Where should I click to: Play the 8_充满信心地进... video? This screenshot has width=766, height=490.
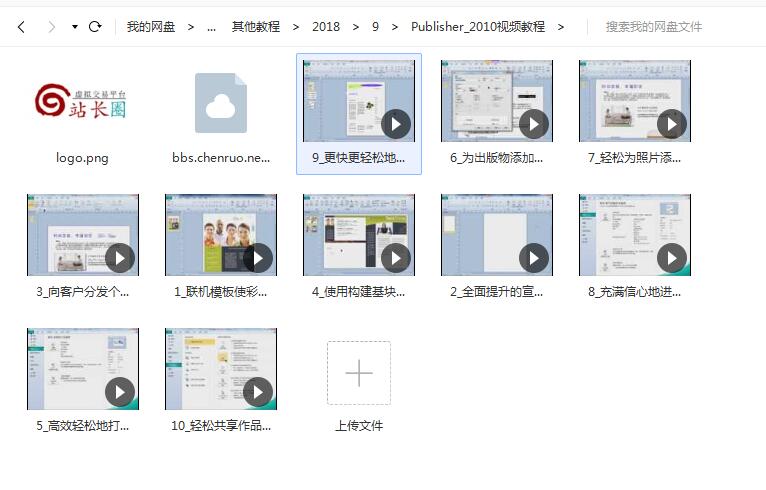(x=672, y=258)
